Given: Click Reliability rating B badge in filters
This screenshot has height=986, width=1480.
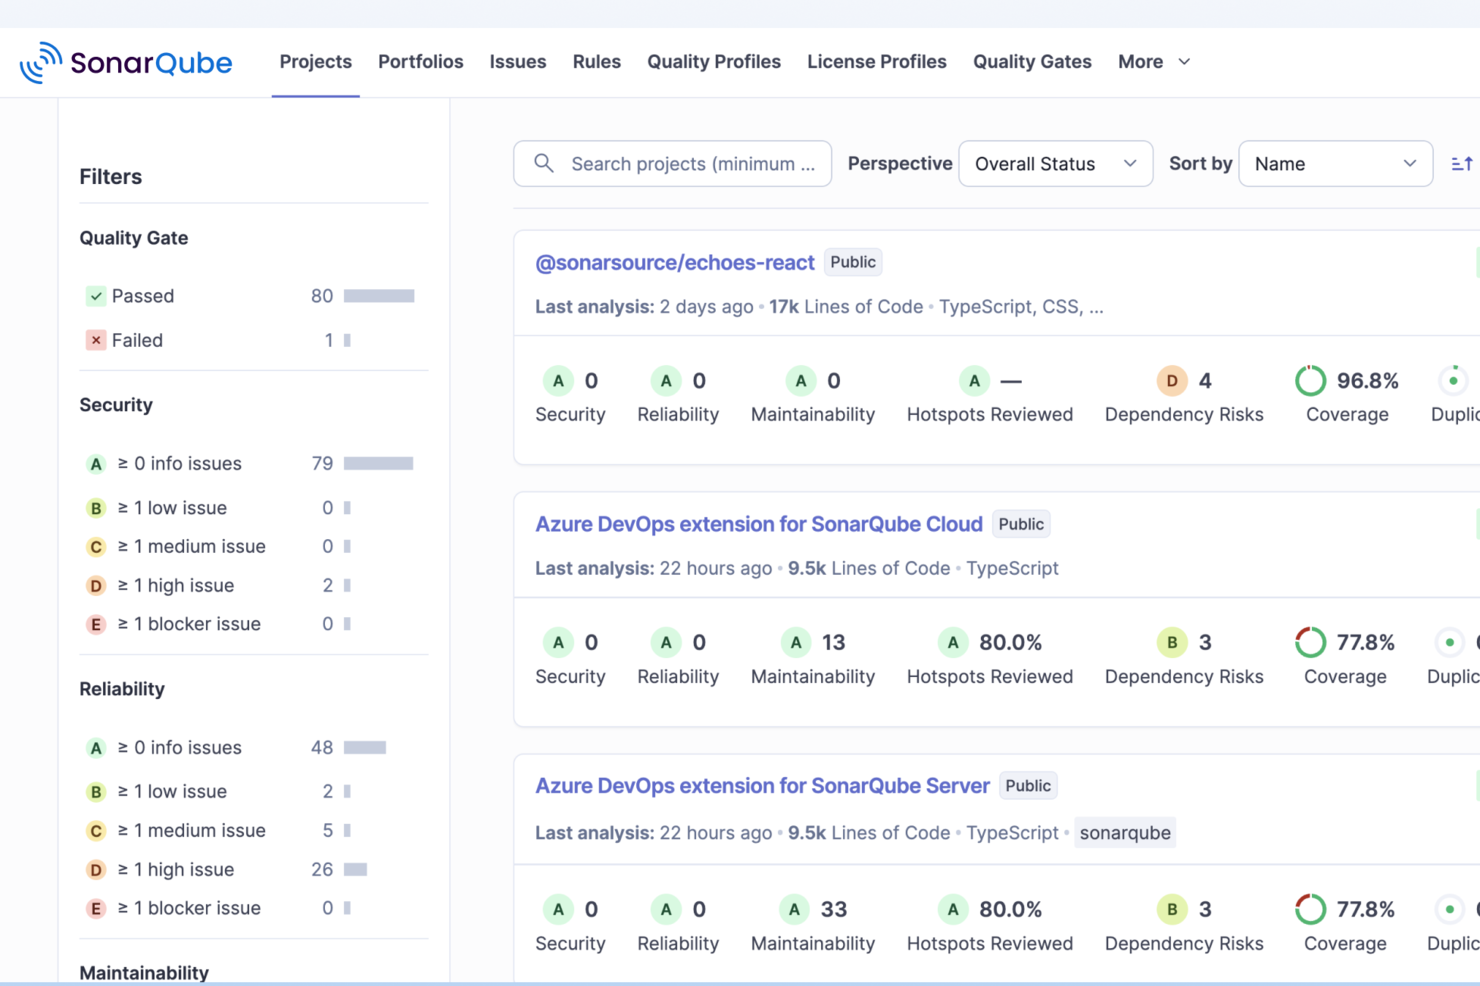Looking at the screenshot, I should 96,792.
